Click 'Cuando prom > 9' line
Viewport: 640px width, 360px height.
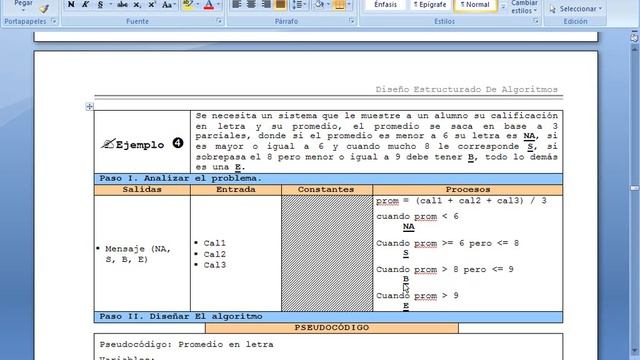point(417,296)
